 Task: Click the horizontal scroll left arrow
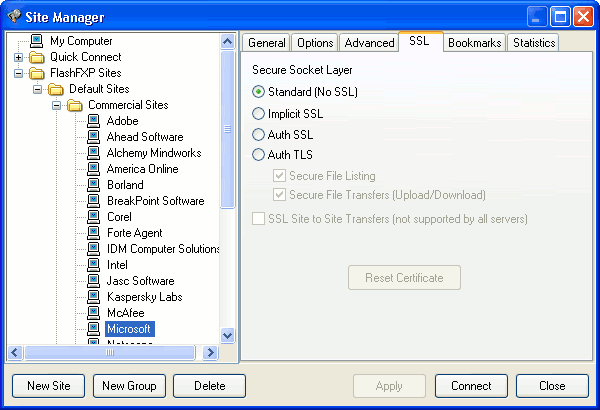coord(15,352)
